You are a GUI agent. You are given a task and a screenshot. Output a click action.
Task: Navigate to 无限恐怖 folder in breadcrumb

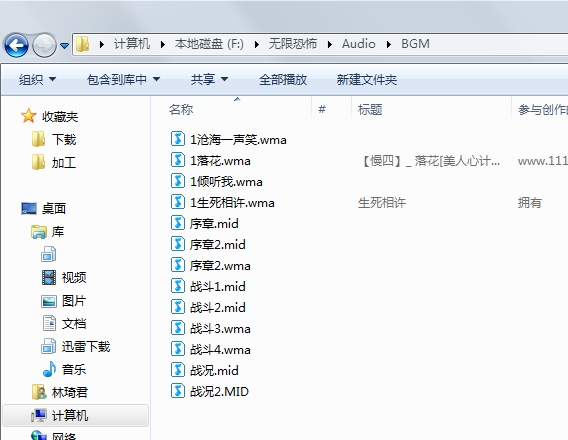click(x=292, y=44)
